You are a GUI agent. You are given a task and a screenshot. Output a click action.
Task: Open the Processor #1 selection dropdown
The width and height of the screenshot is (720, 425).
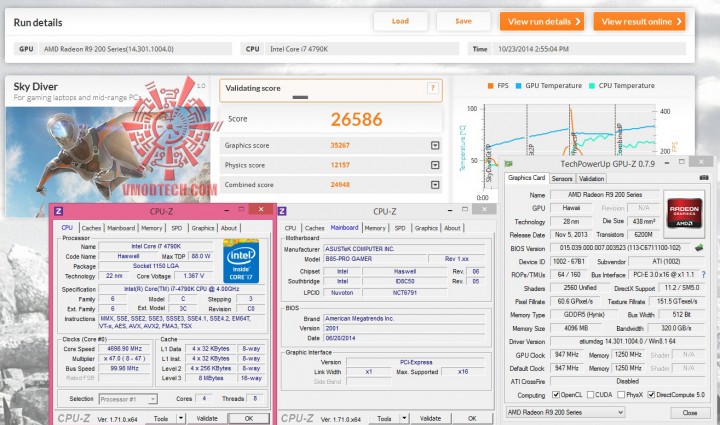(152, 399)
